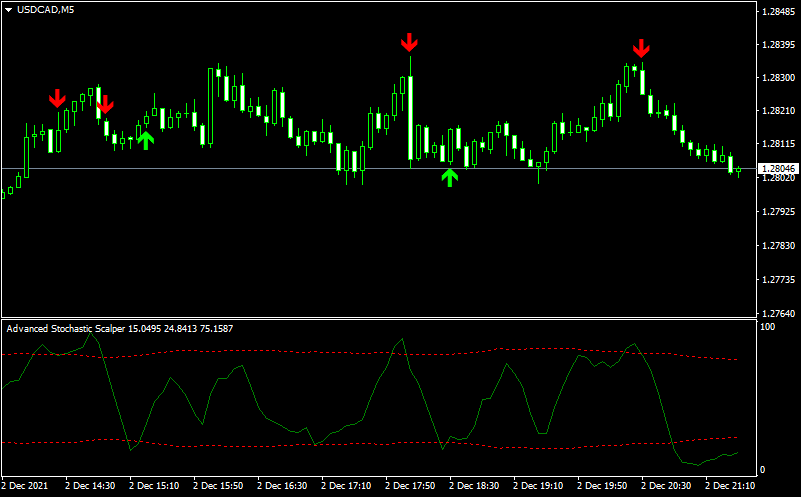Viewport: 801px width, 497px height.
Task: Click the 2 Dec 17:50 time label
Action: [x=410, y=486]
